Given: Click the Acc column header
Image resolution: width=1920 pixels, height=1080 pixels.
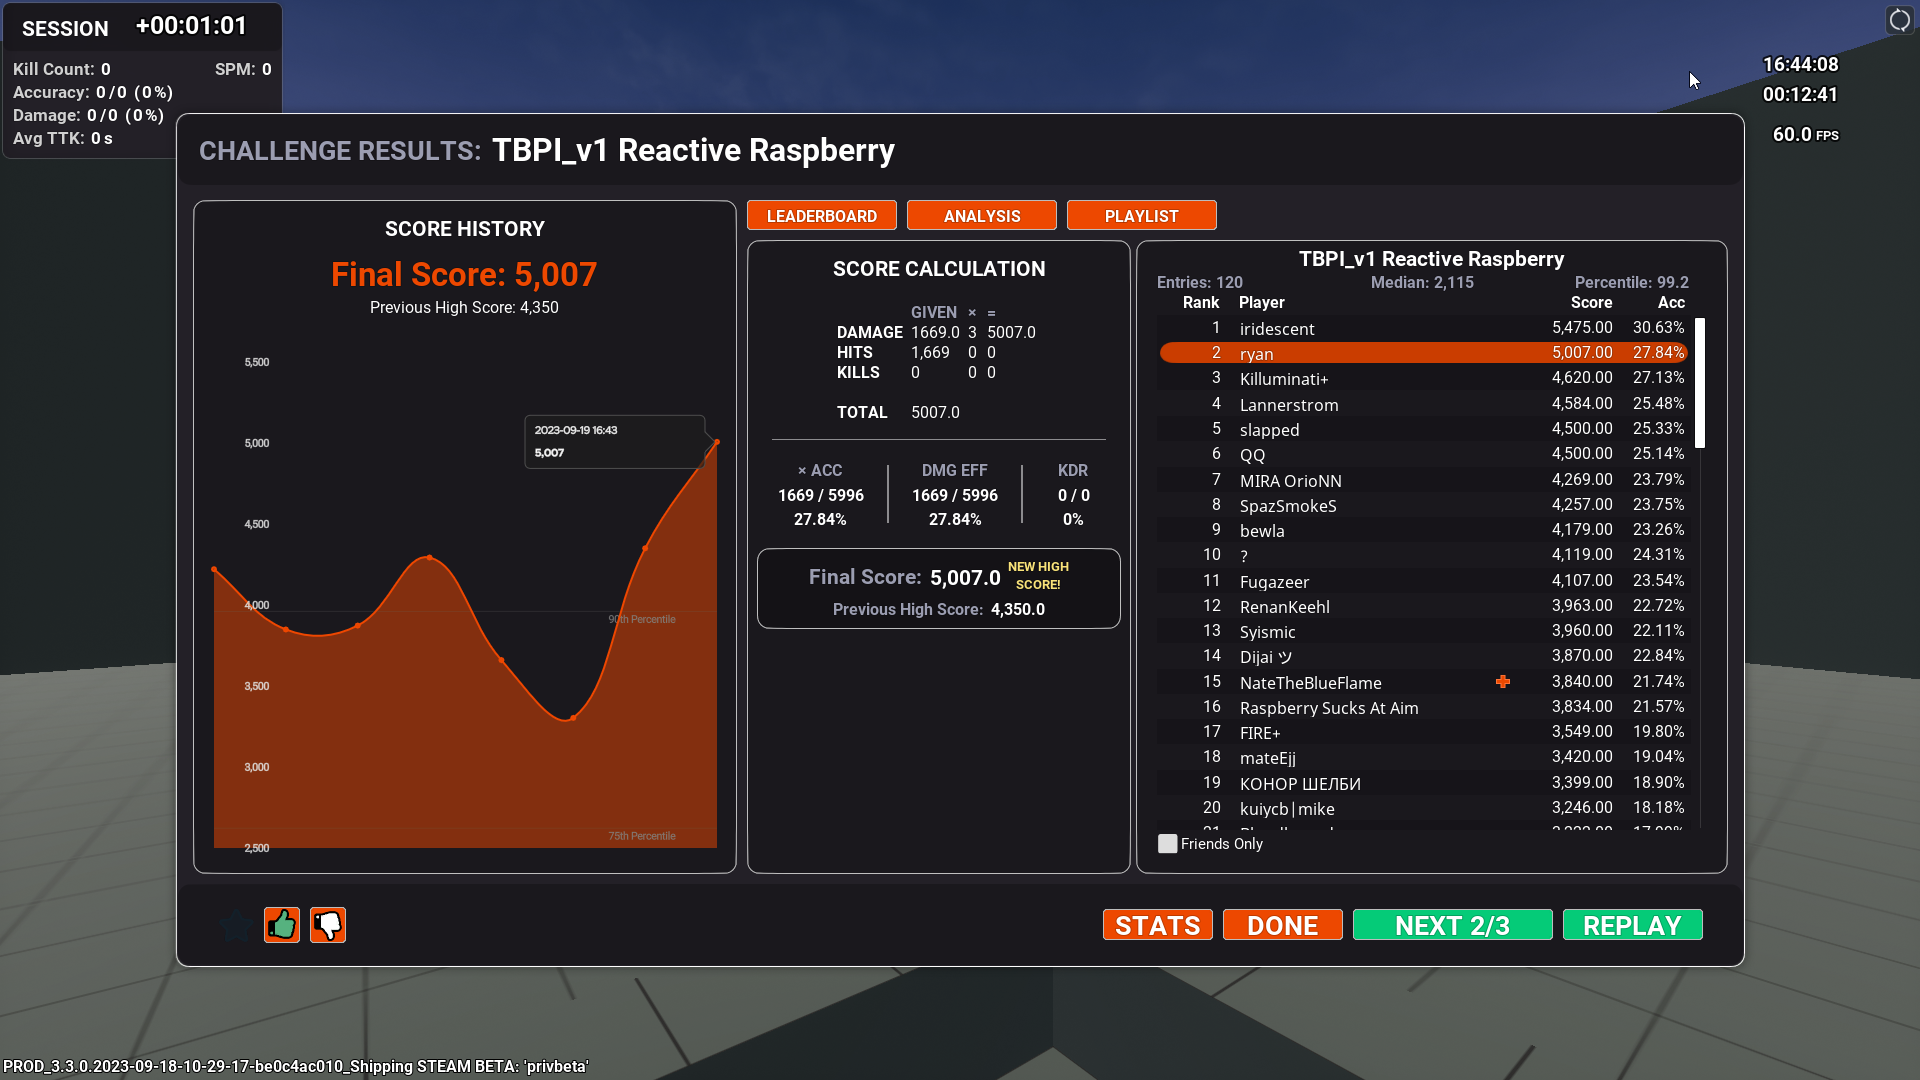Looking at the screenshot, I should 1671,303.
